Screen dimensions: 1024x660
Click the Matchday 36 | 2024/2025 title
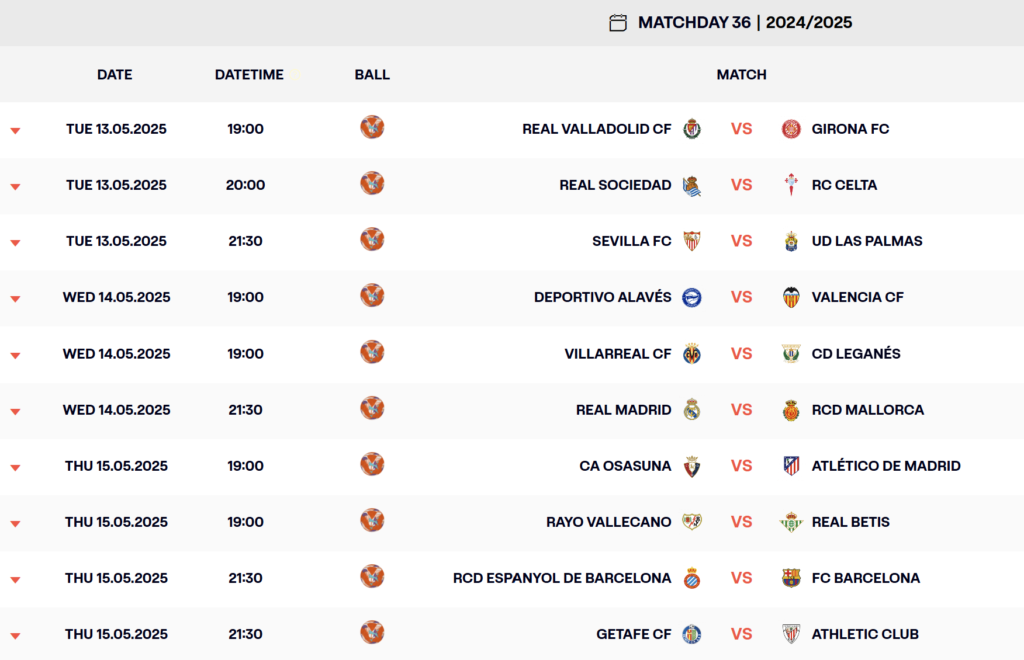(744, 22)
